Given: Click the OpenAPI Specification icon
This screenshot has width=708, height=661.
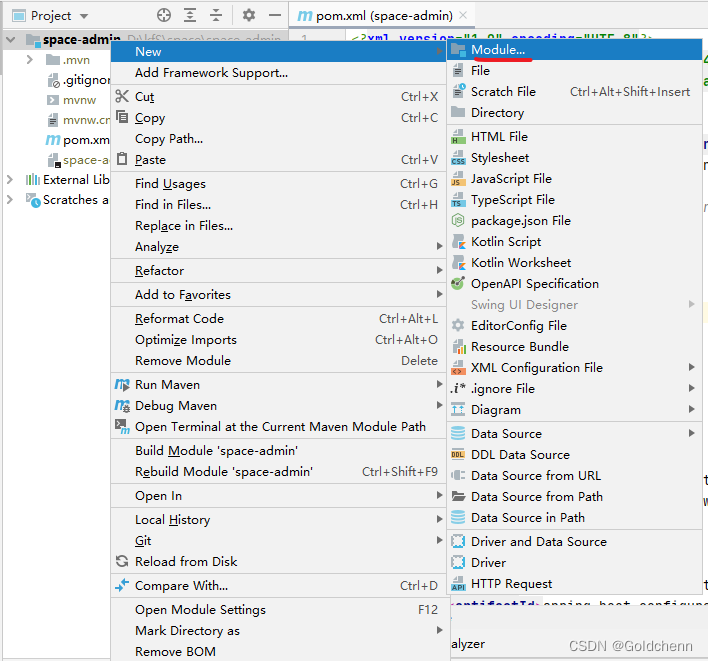Looking at the screenshot, I should (x=458, y=283).
